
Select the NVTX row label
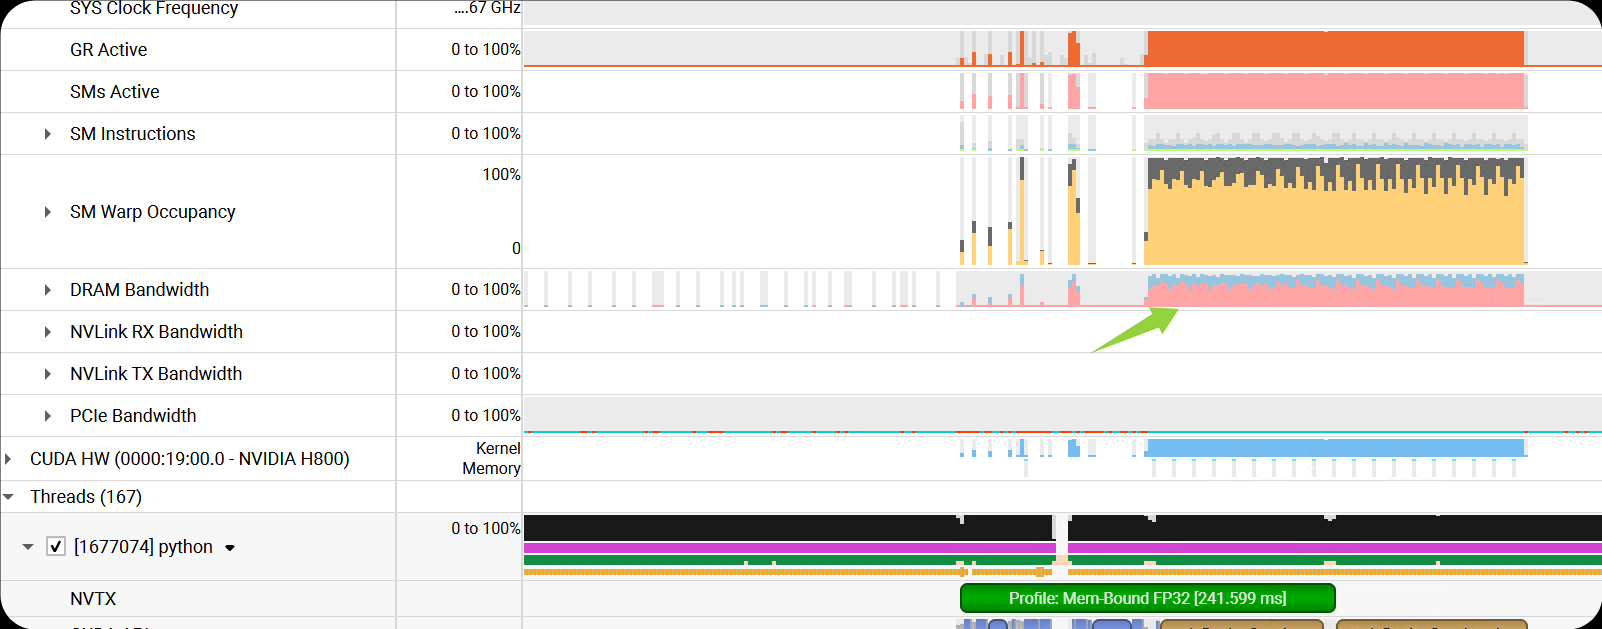93,599
